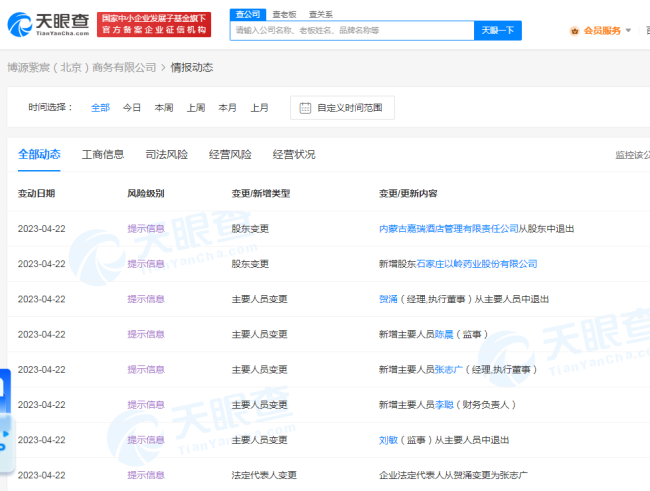Select the 查老板 search tab
The image size is (650, 491).
[286, 15]
